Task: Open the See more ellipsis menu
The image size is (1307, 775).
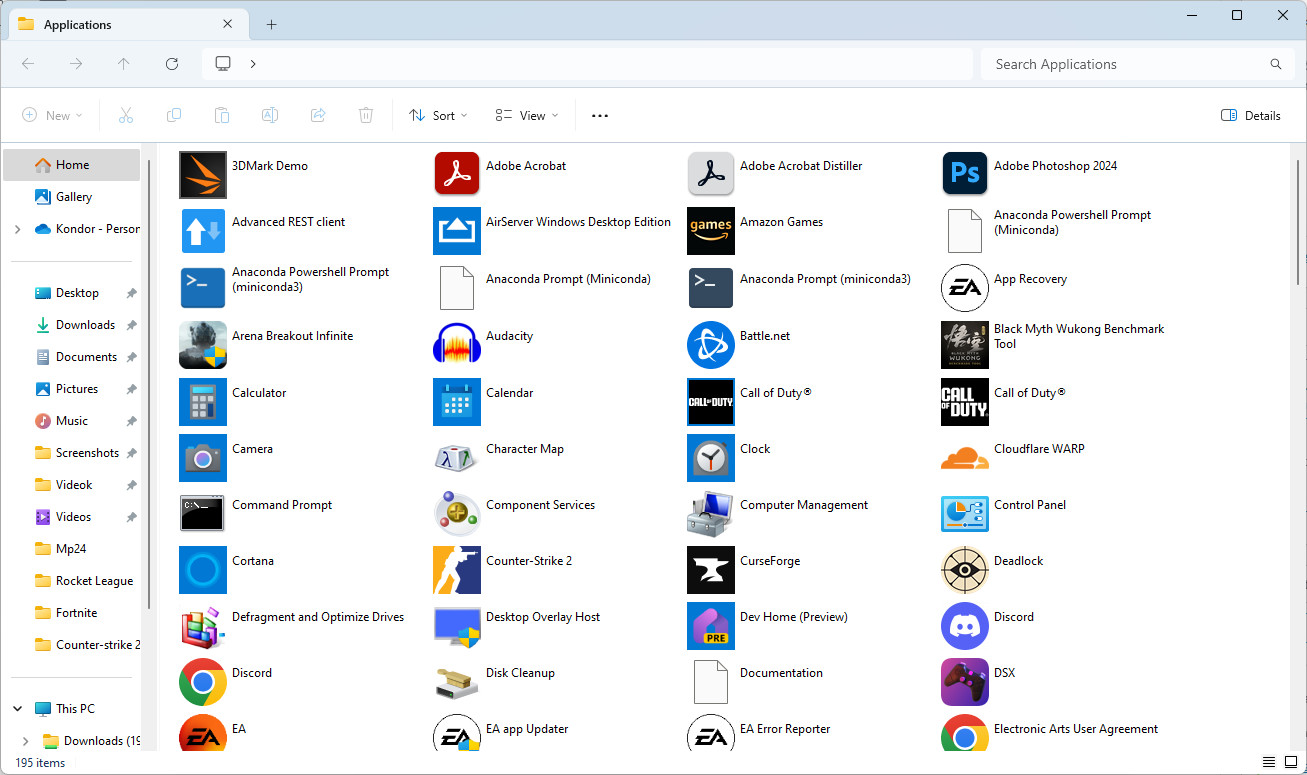Action: click(600, 115)
